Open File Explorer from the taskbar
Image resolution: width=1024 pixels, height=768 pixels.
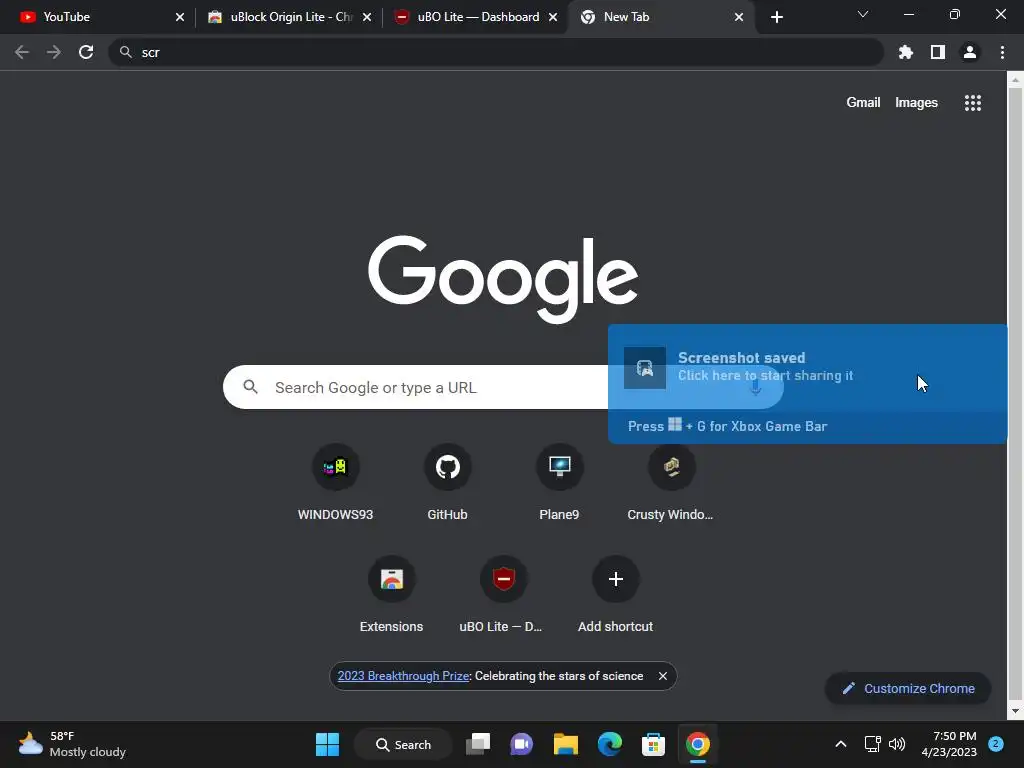point(566,744)
